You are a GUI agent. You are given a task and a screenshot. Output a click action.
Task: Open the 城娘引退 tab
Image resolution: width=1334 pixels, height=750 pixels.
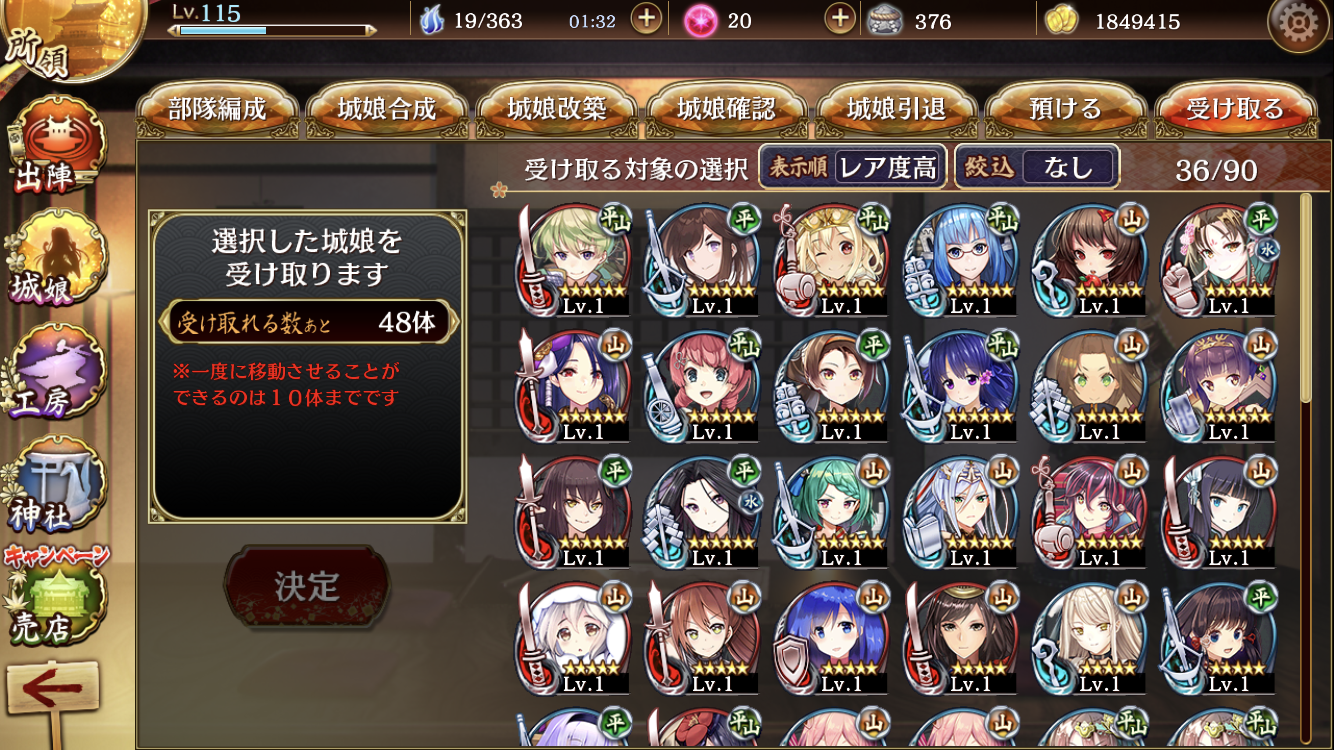[896, 108]
